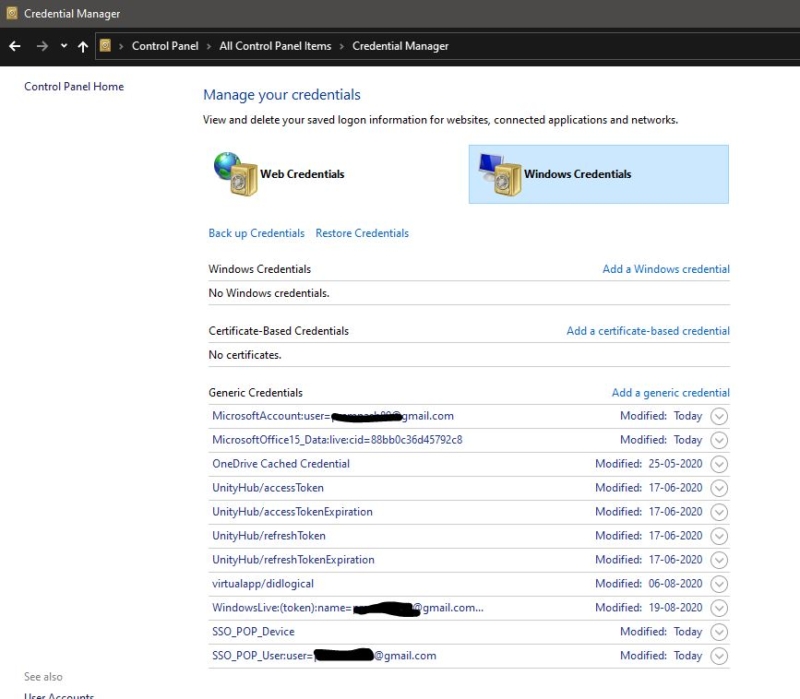Click Modified 06-08-2020 date on virtualapp row
Screen dimensions: 800x699
pos(648,584)
